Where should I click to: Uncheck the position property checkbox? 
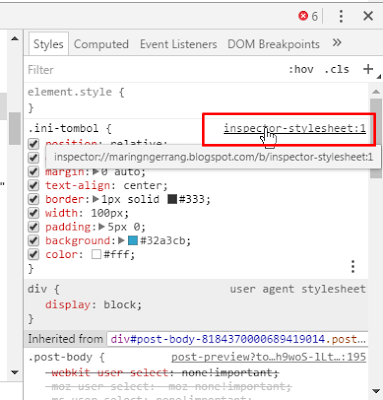(x=33, y=144)
